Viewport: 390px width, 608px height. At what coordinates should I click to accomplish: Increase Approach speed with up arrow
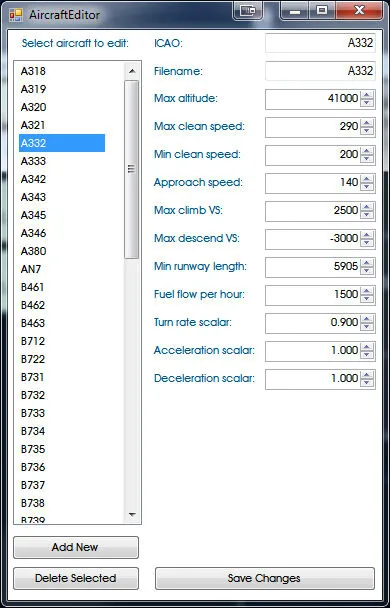click(367, 179)
